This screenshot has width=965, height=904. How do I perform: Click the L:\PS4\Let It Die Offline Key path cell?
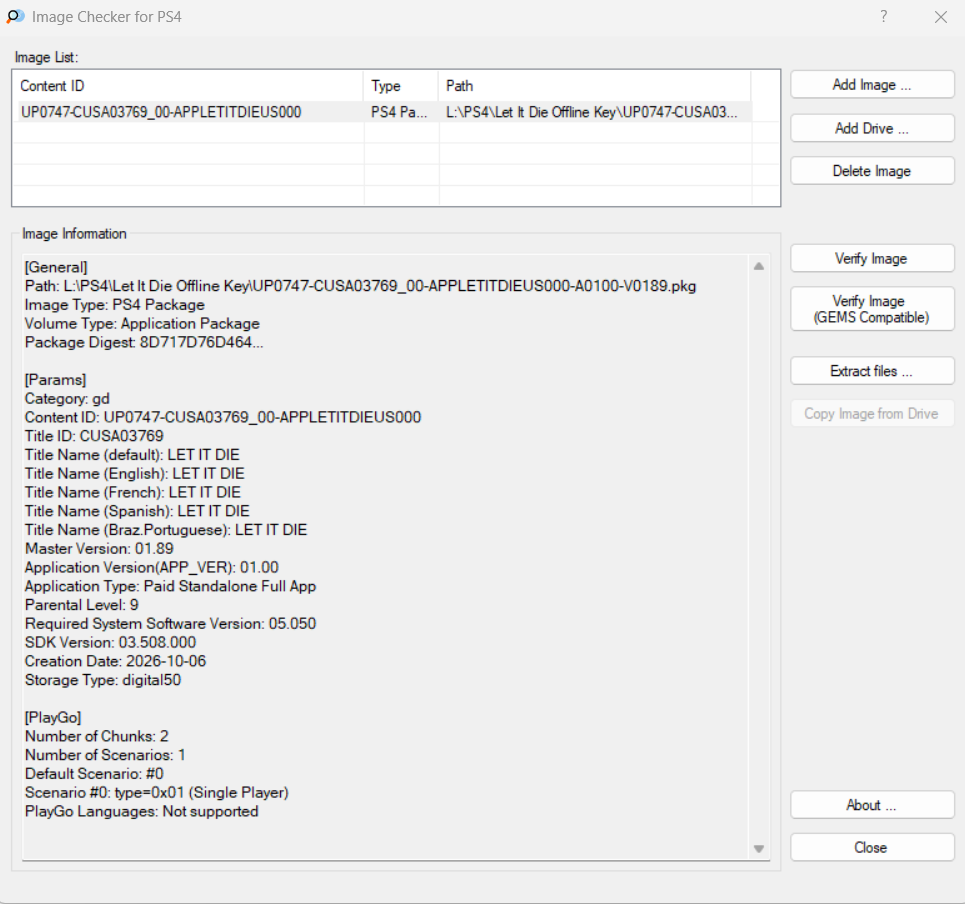[x=591, y=112]
